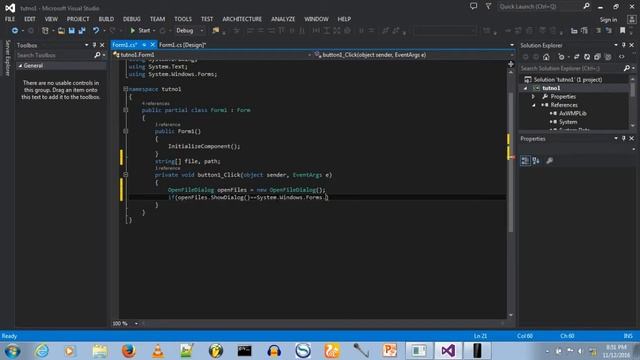Click the Solution Explorer Home icon

coord(546,57)
